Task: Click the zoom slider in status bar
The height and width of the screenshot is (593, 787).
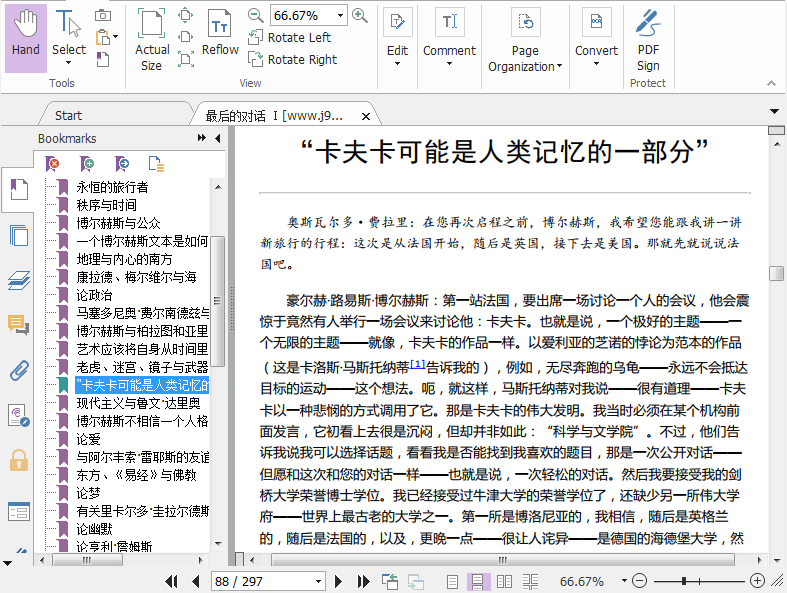Action: (685, 581)
